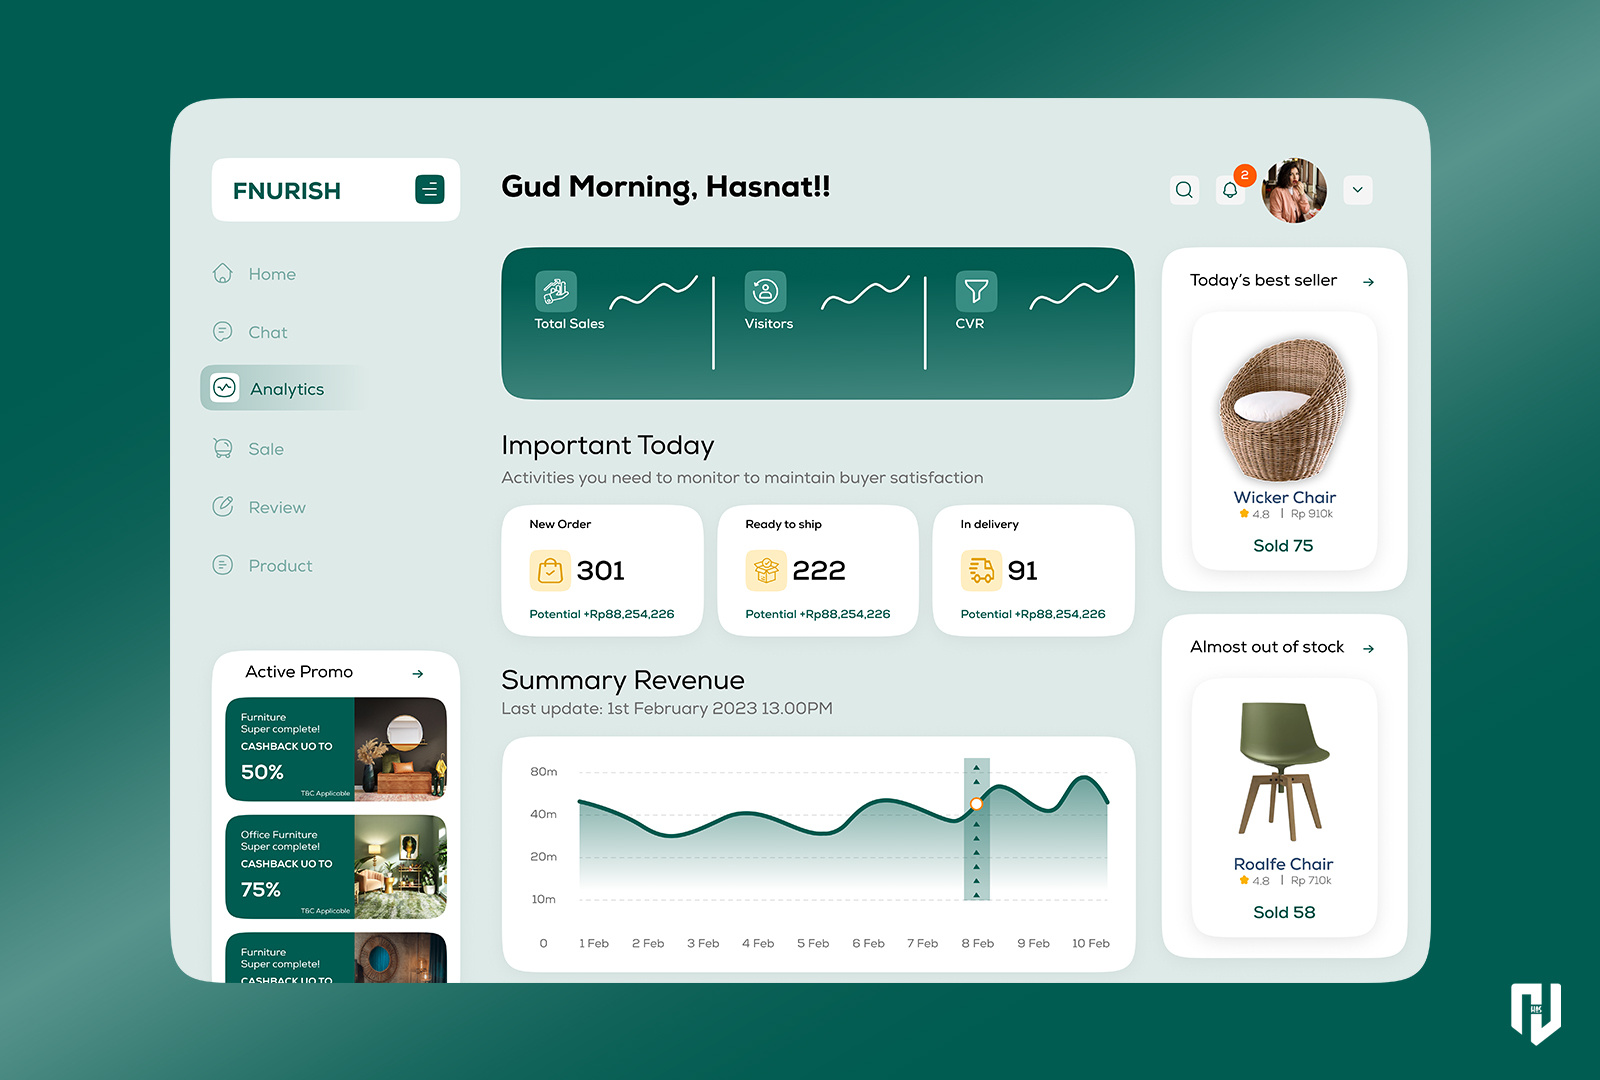The image size is (1600, 1080).
Task: Click the Product icon in the sidebar
Action: click(x=223, y=565)
